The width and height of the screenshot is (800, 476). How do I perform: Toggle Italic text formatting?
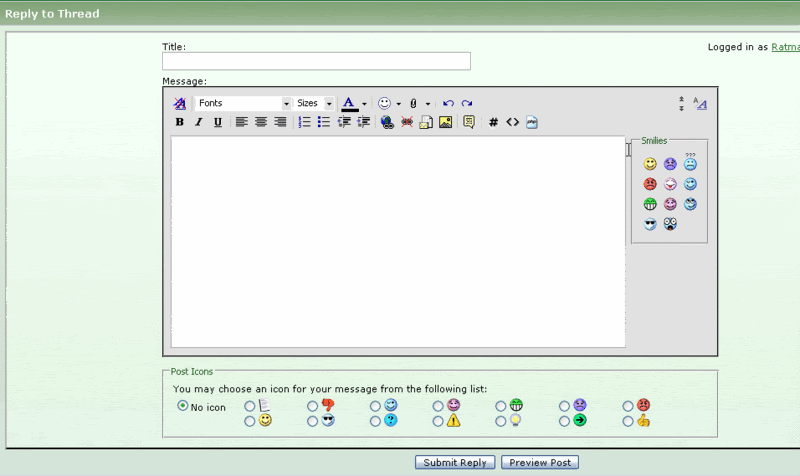[x=198, y=122]
